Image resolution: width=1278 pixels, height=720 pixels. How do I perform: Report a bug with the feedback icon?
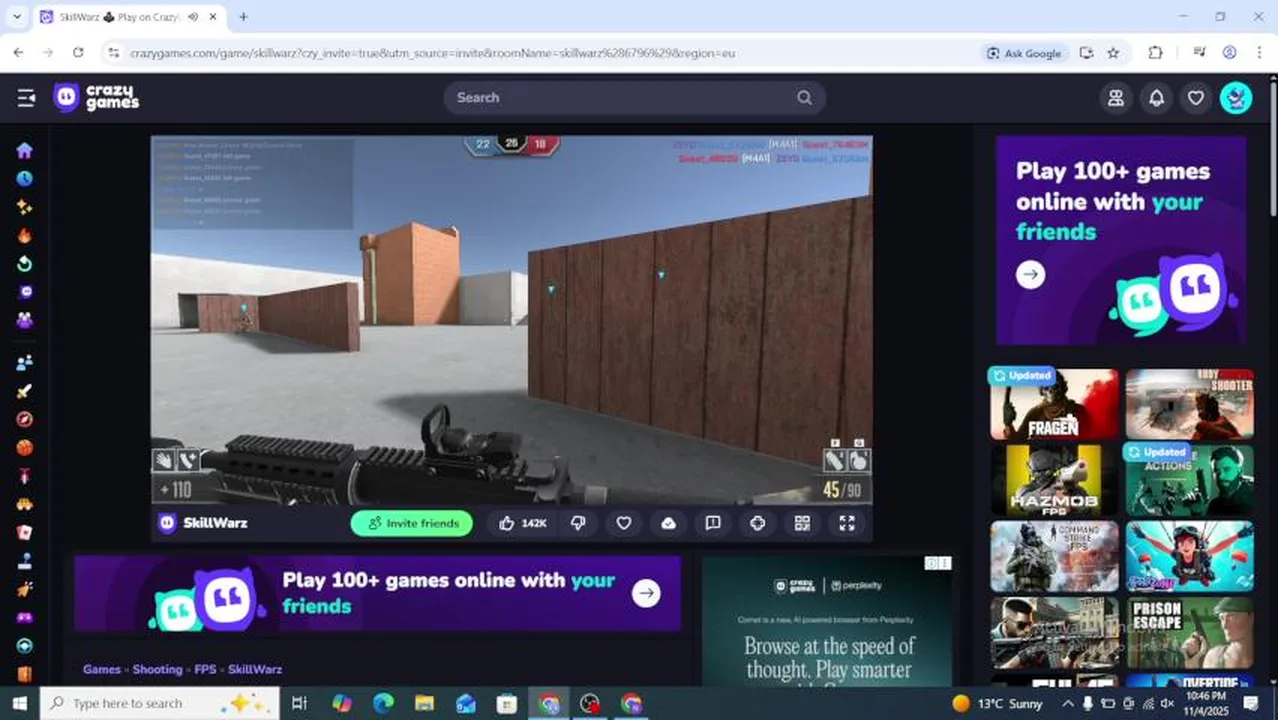coord(713,523)
